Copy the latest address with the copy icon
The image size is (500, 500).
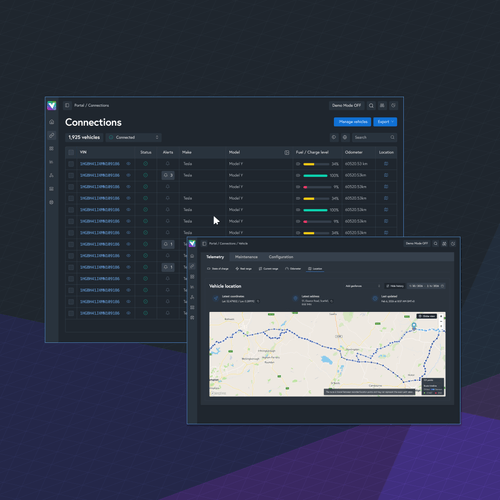coord(331,301)
